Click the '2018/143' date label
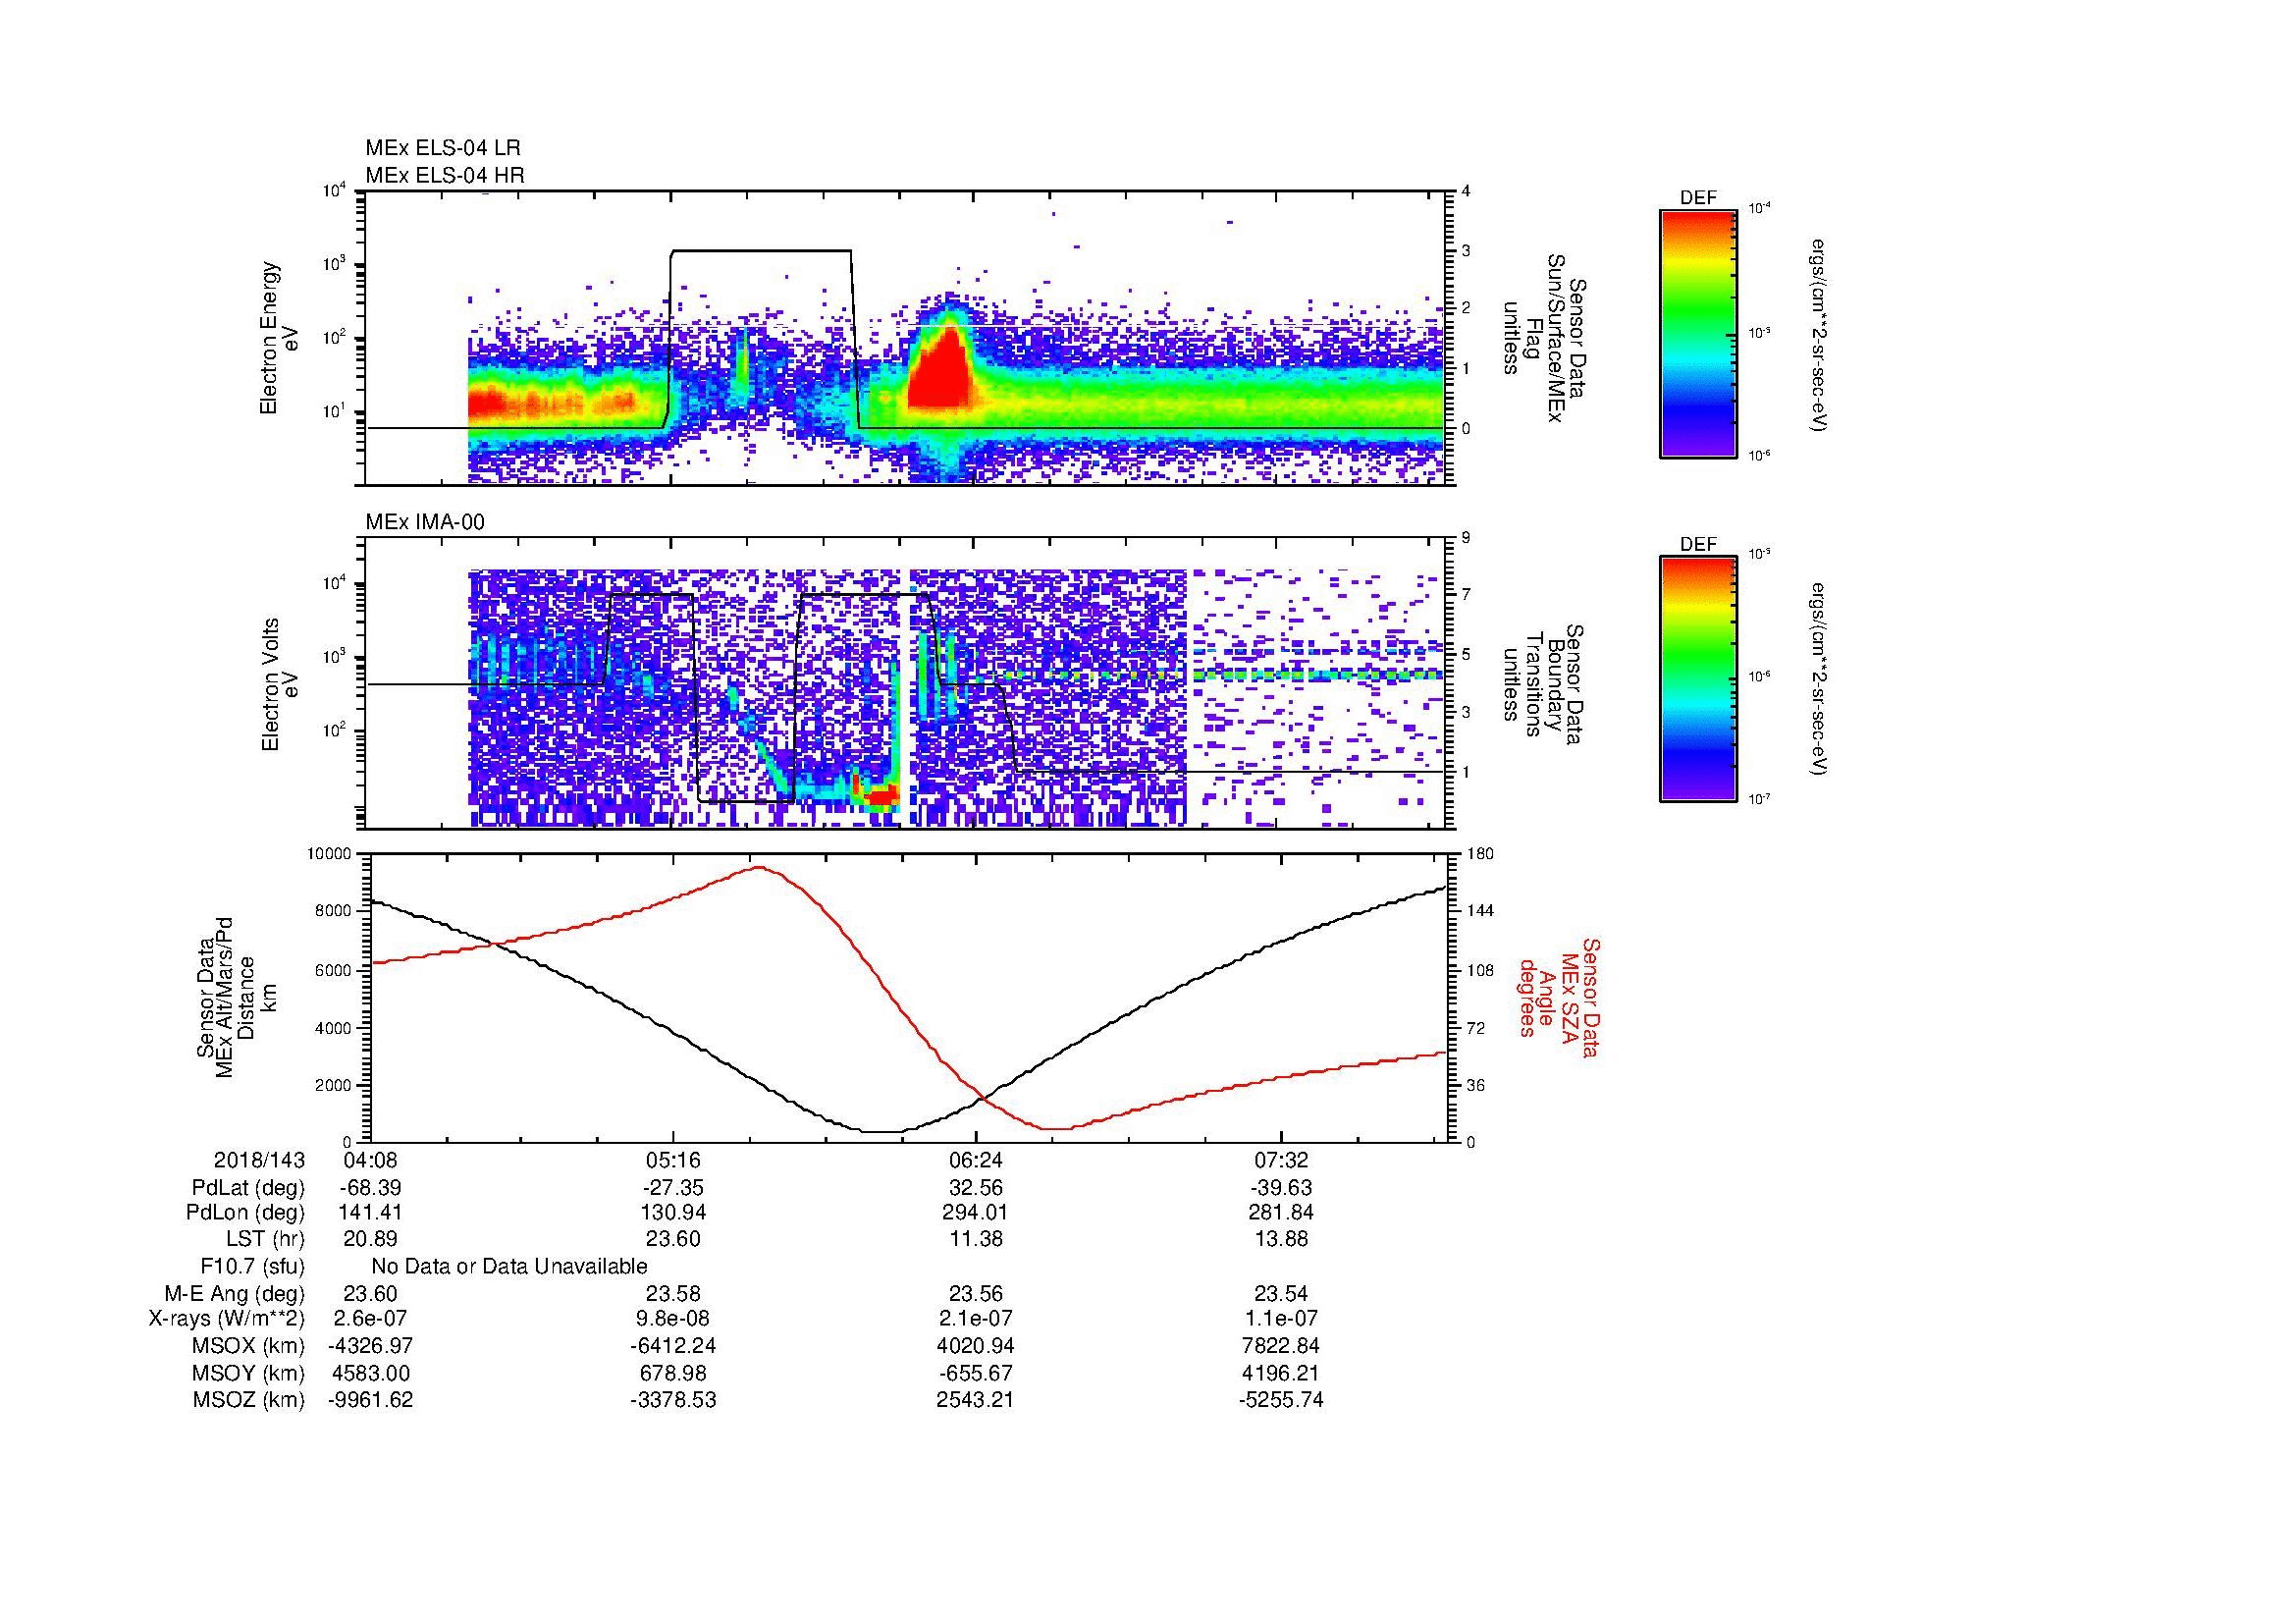The height and width of the screenshot is (1623, 2296). (x=259, y=1160)
